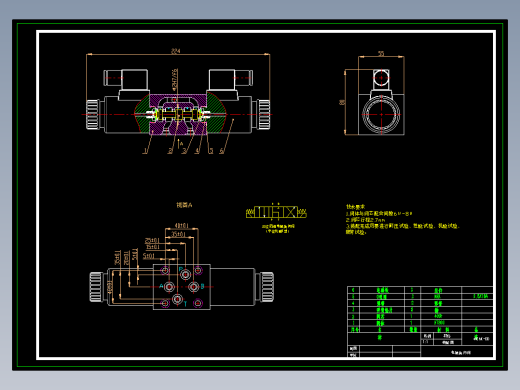Click the right knurled knob in bottom view
This screenshot has width=520, height=390.
(x=267, y=287)
